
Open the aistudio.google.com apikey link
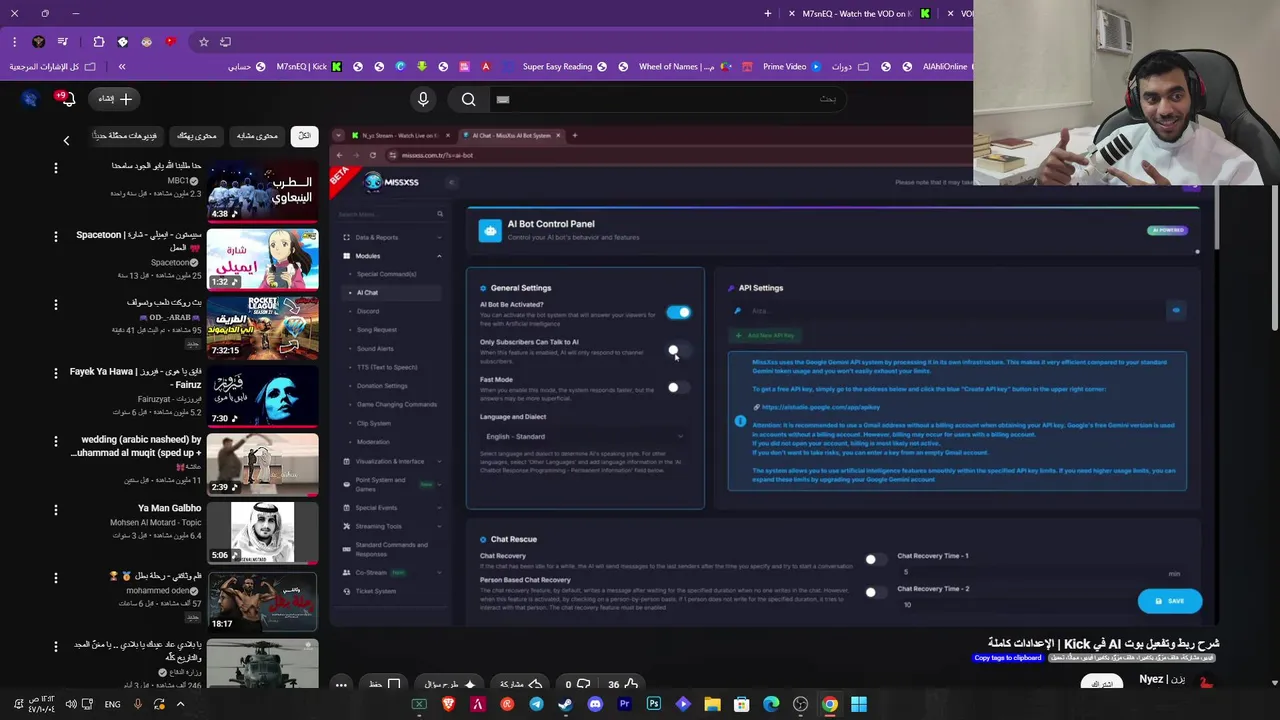[820, 407]
